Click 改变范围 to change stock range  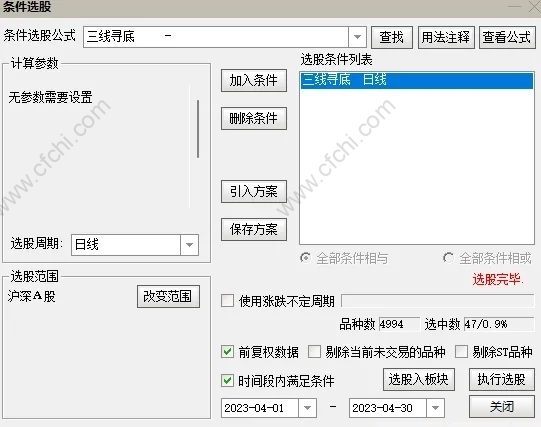pos(168,296)
